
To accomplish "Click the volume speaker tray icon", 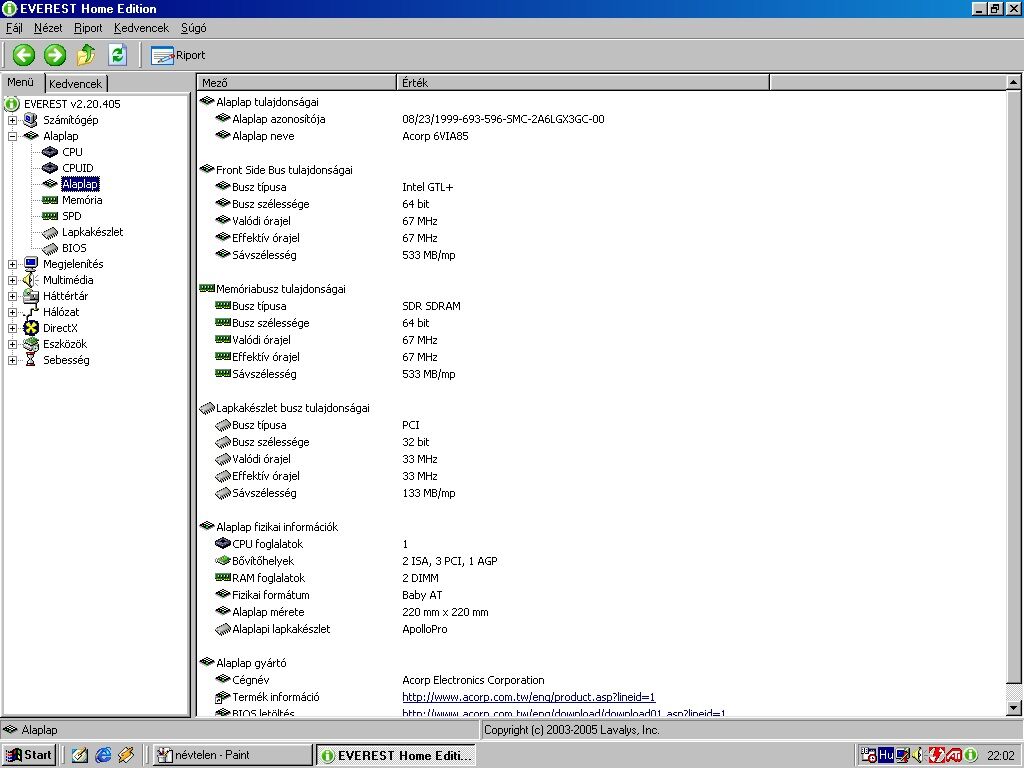I will point(918,755).
